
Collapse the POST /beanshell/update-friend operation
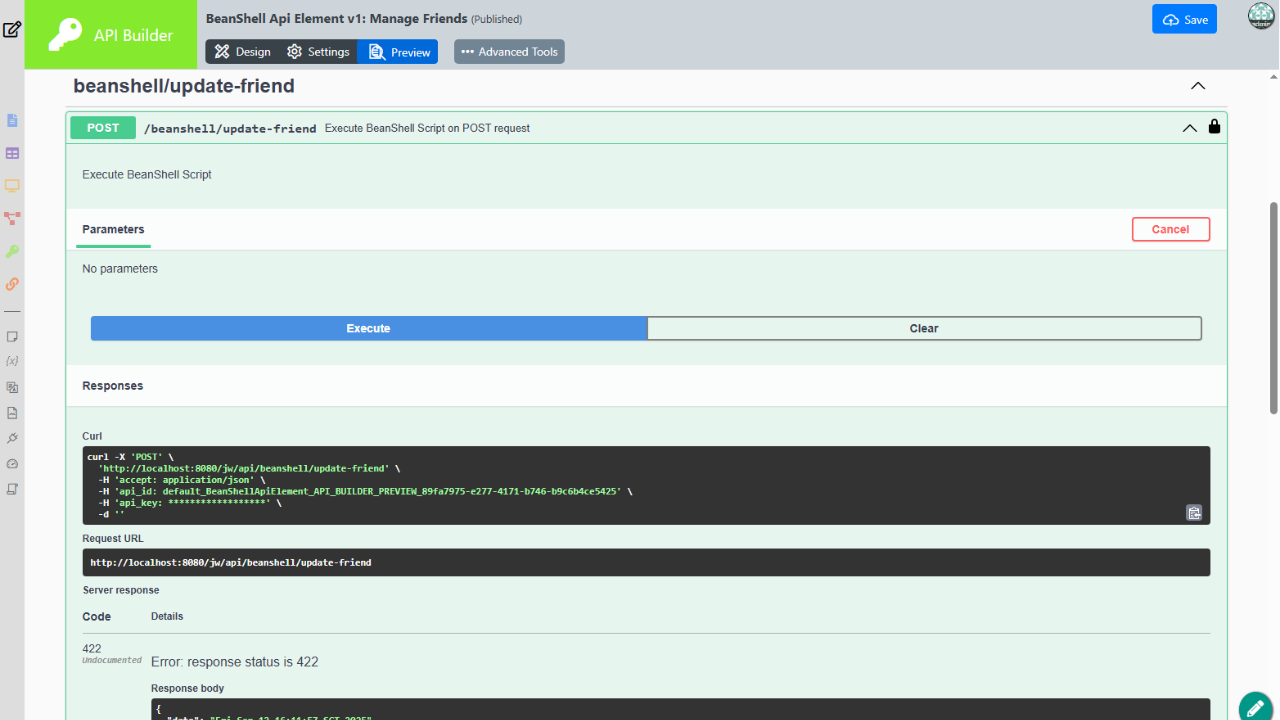[1189, 128]
